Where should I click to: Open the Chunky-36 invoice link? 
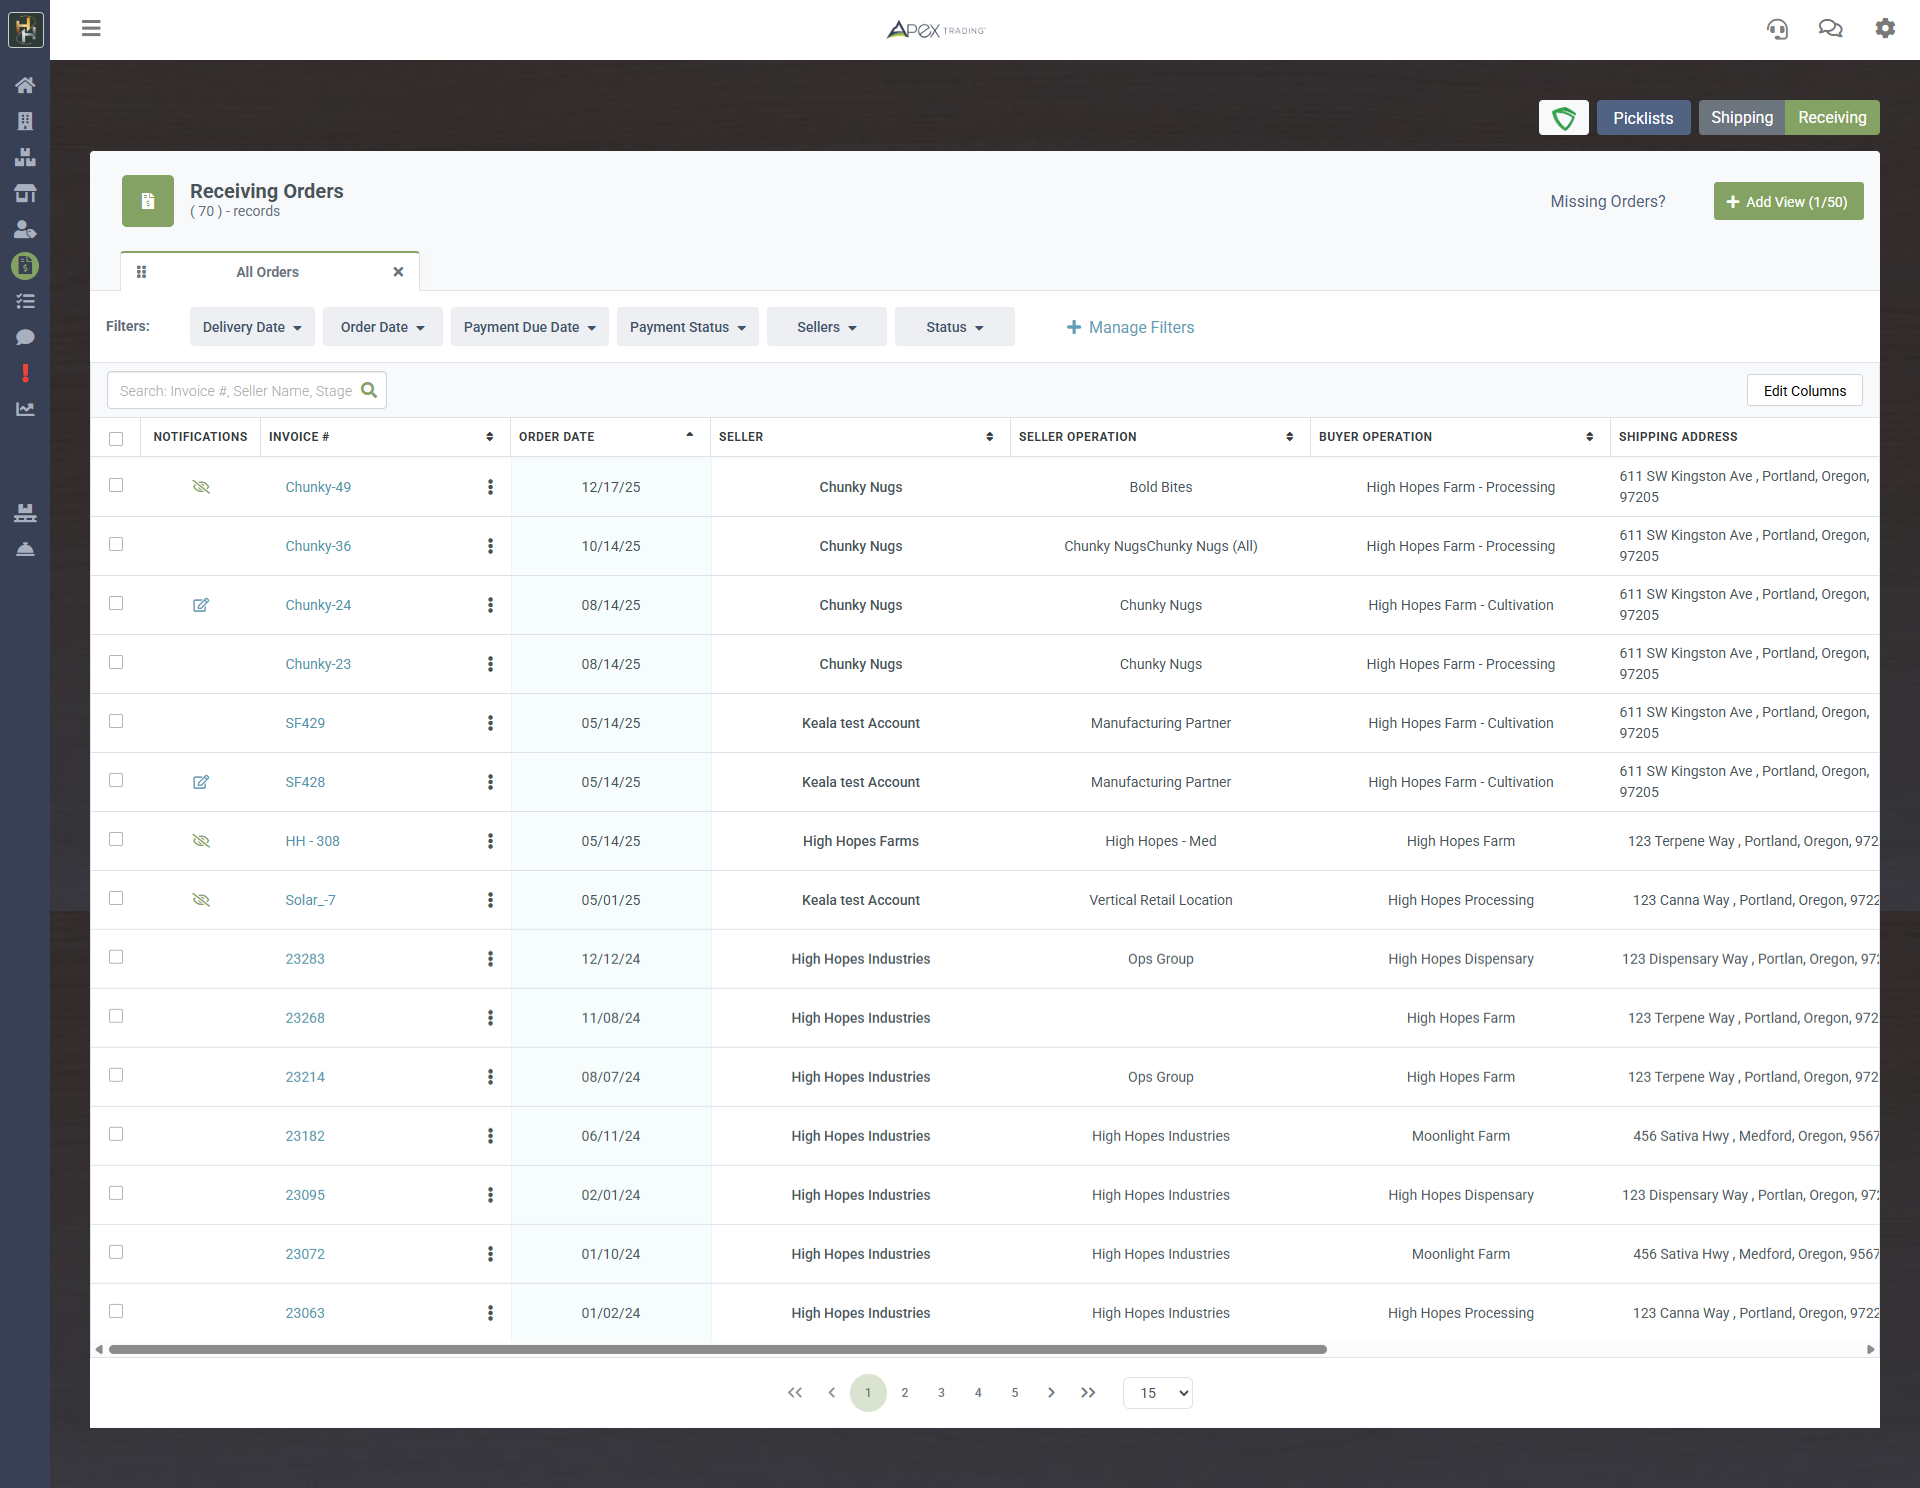tap(318, 546)
